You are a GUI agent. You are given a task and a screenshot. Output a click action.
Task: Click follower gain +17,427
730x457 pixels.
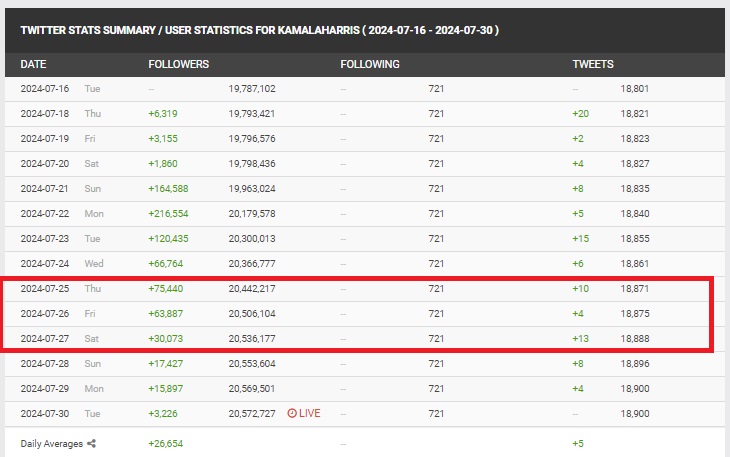pos(165,363)
